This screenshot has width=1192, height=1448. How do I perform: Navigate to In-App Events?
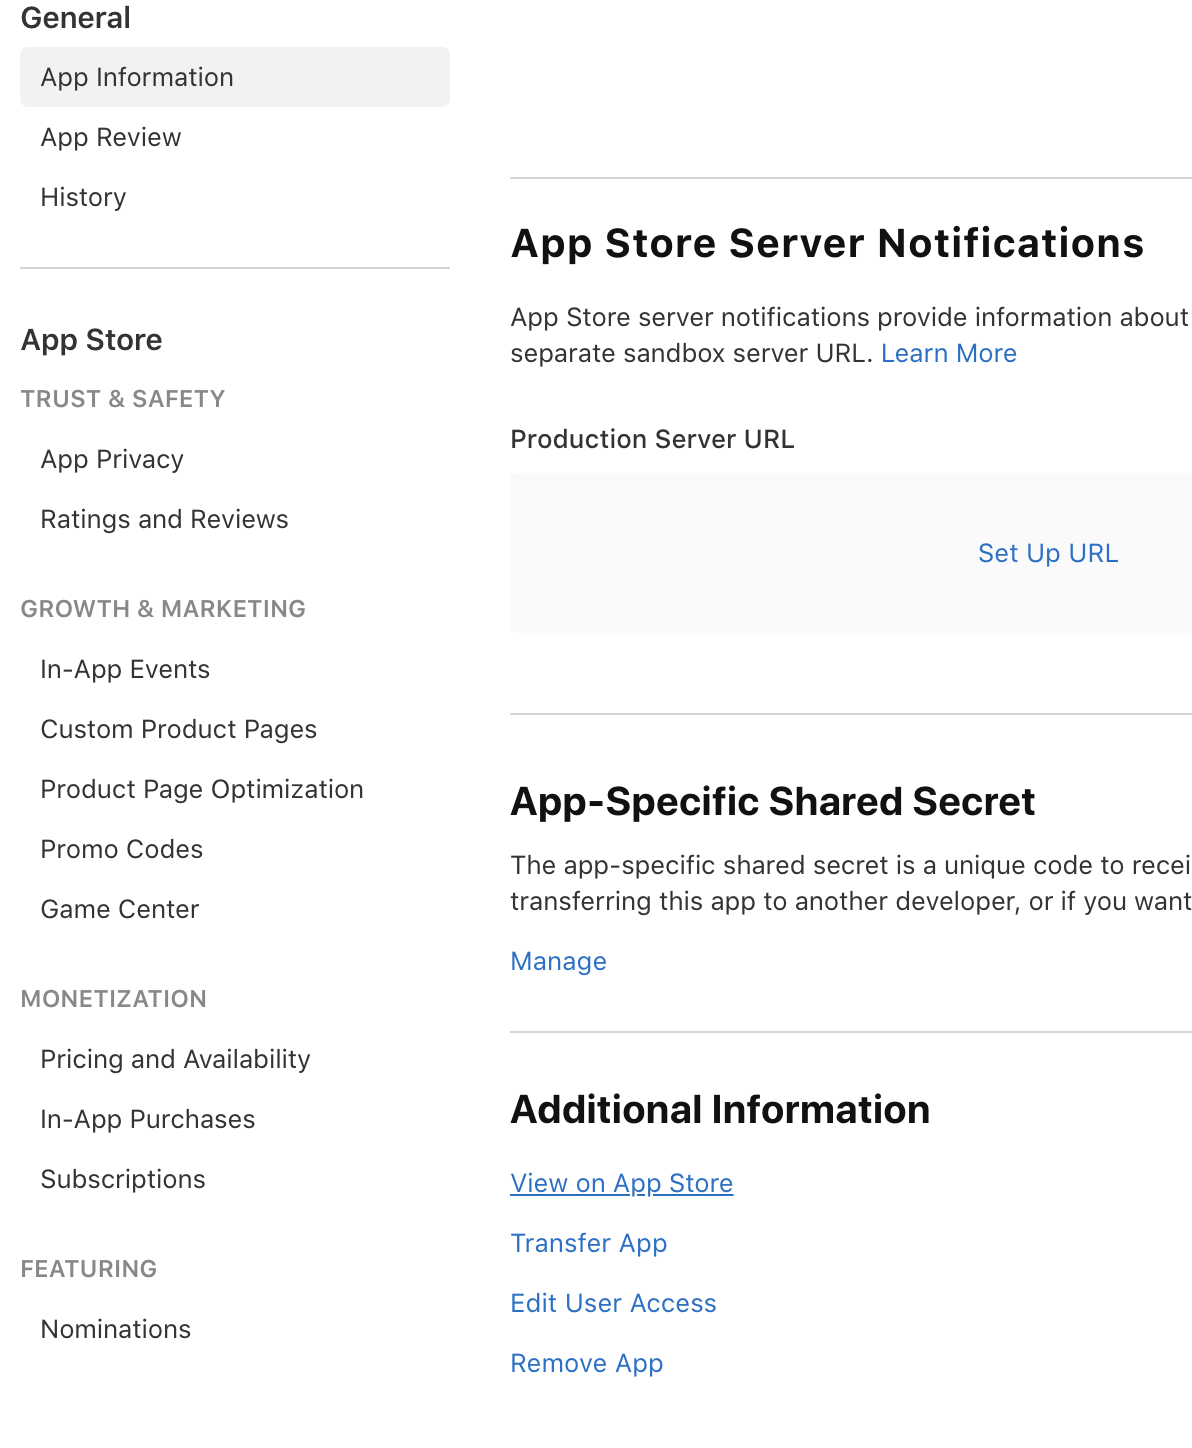pos(125,669)
